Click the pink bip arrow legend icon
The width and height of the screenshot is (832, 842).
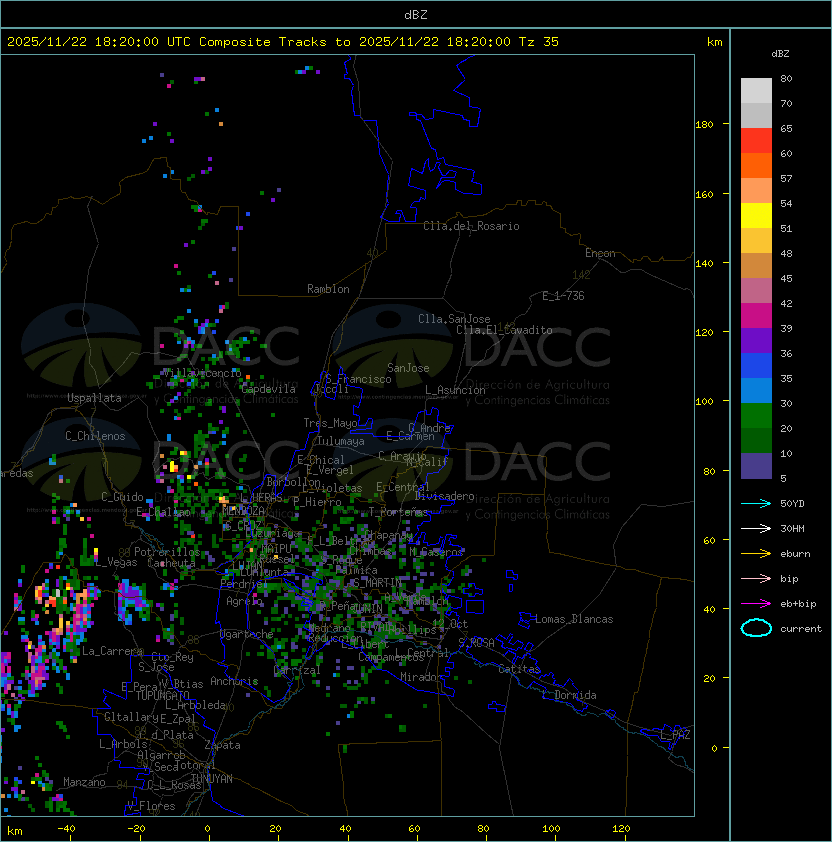tap(756, 578)
